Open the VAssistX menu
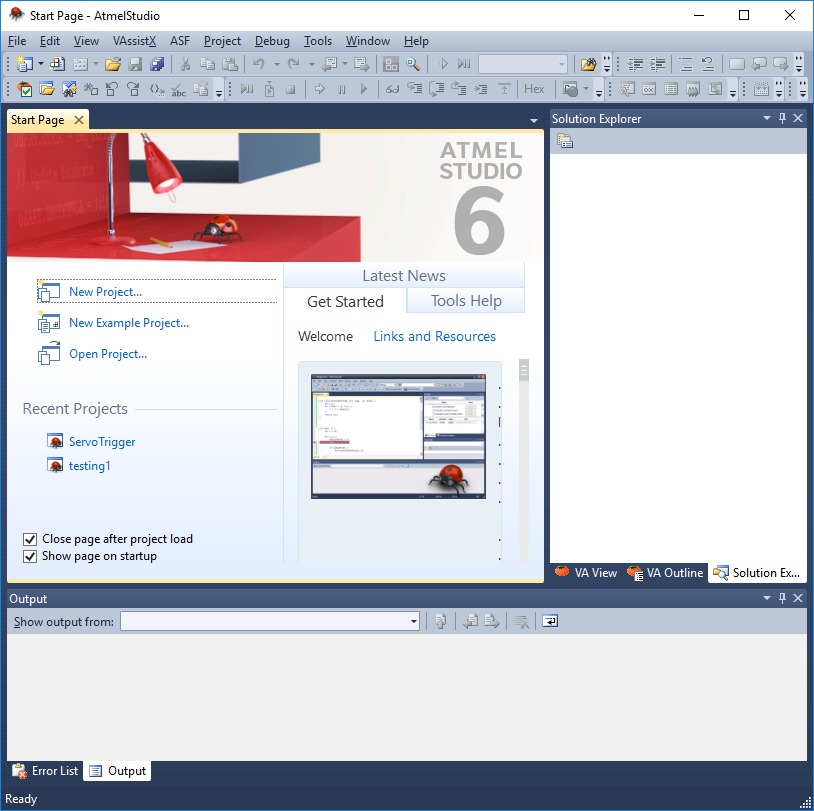This screenshot has height=811, width=814. tap(134, 41)
